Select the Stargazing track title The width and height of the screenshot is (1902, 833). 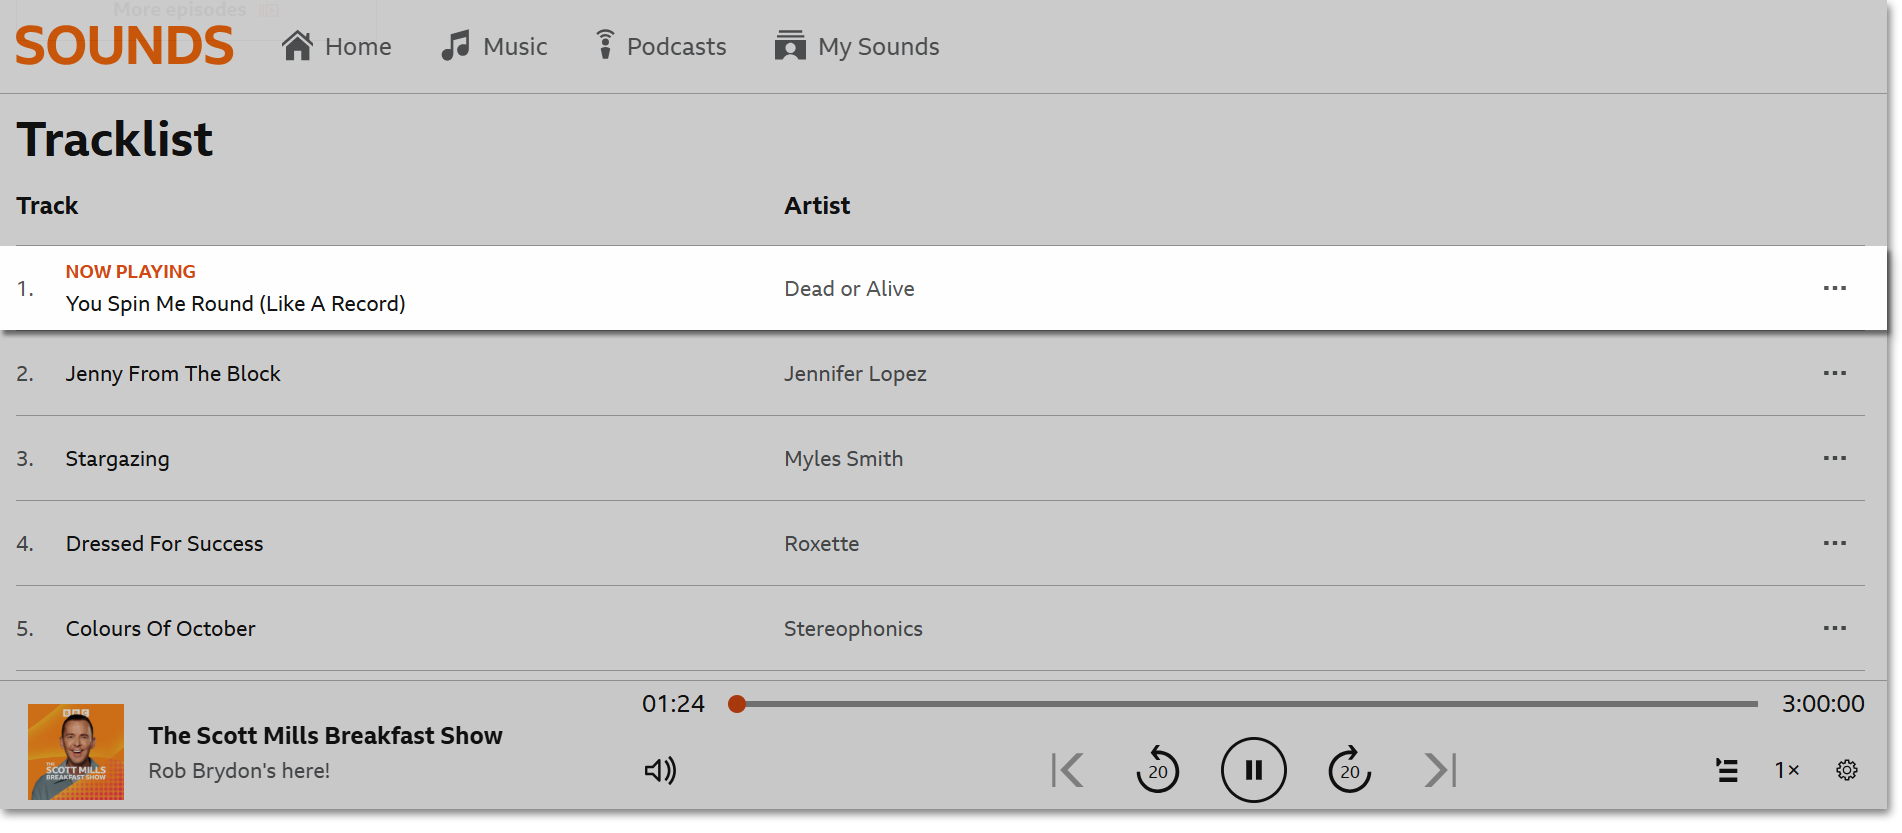coord(117,459)
